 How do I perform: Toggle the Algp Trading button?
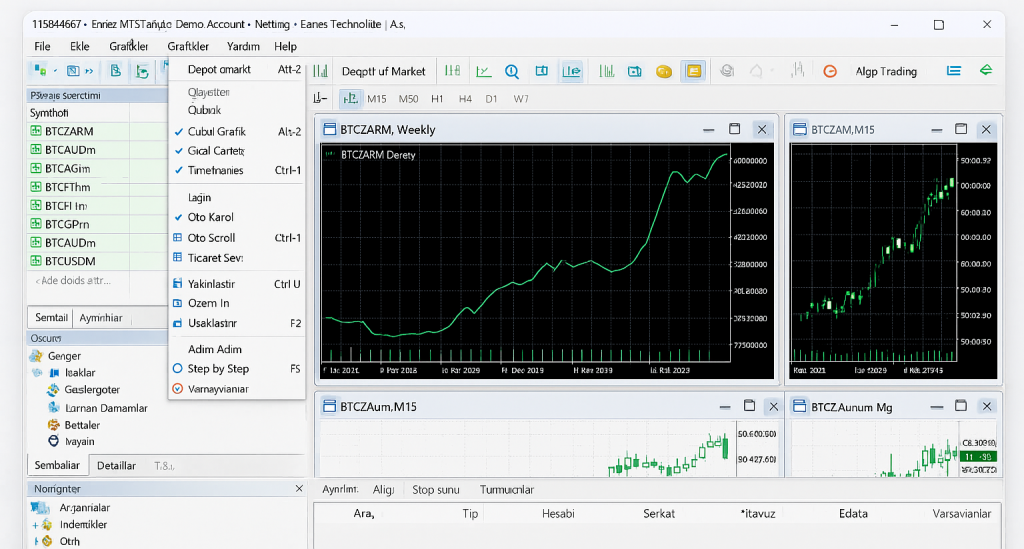(x=886, y=71)
